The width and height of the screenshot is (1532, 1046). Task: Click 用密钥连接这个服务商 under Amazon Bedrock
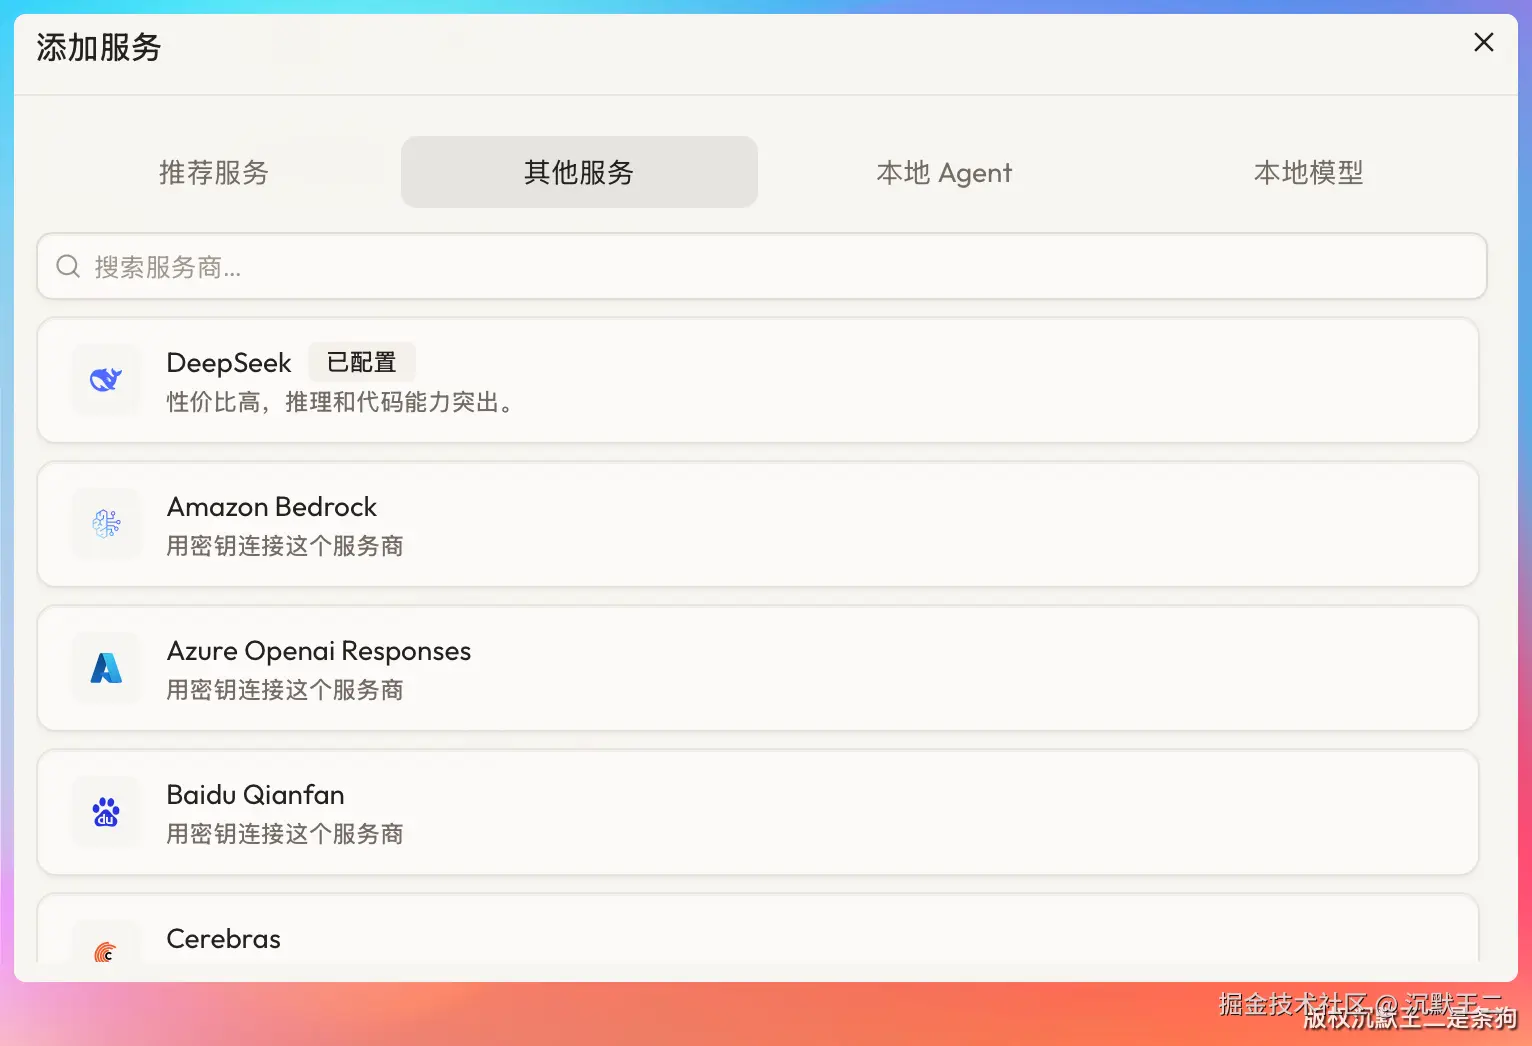[285, 546]
